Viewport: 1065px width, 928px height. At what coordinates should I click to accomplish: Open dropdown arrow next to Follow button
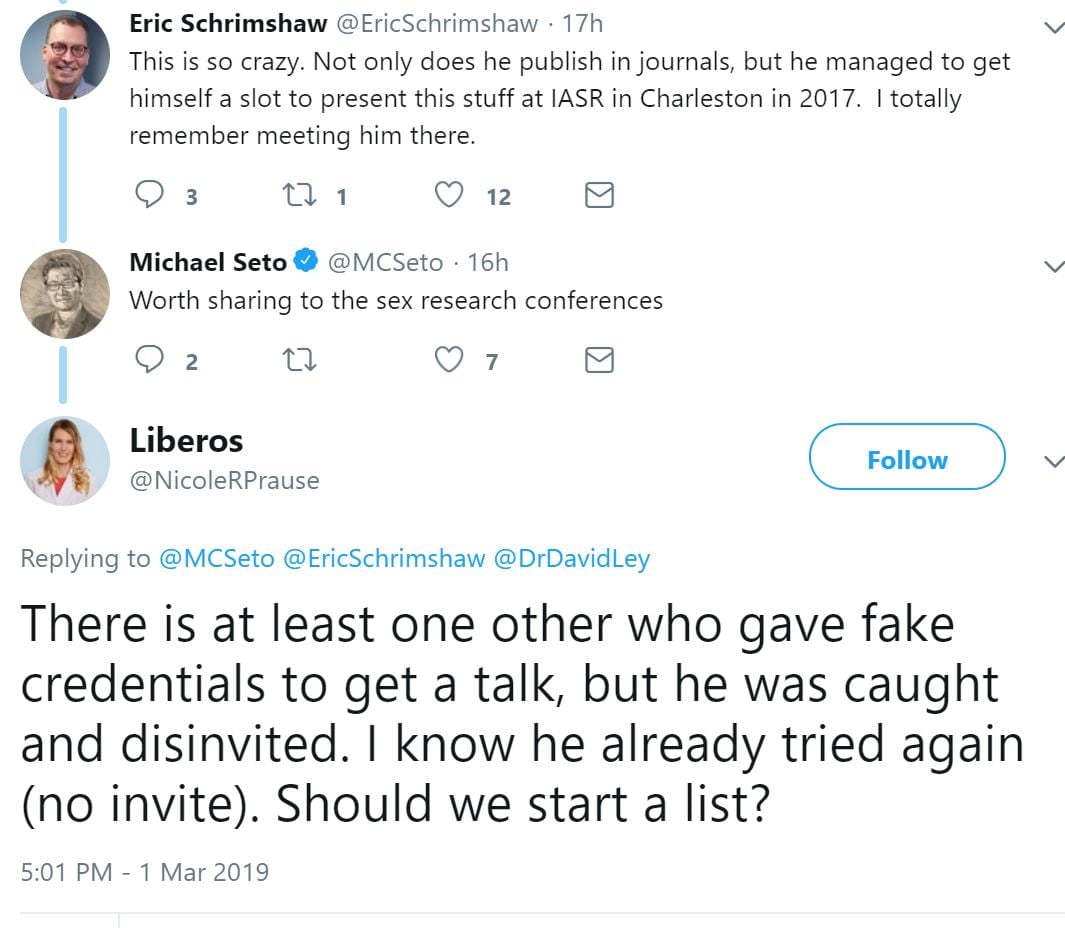(1053, 461)
